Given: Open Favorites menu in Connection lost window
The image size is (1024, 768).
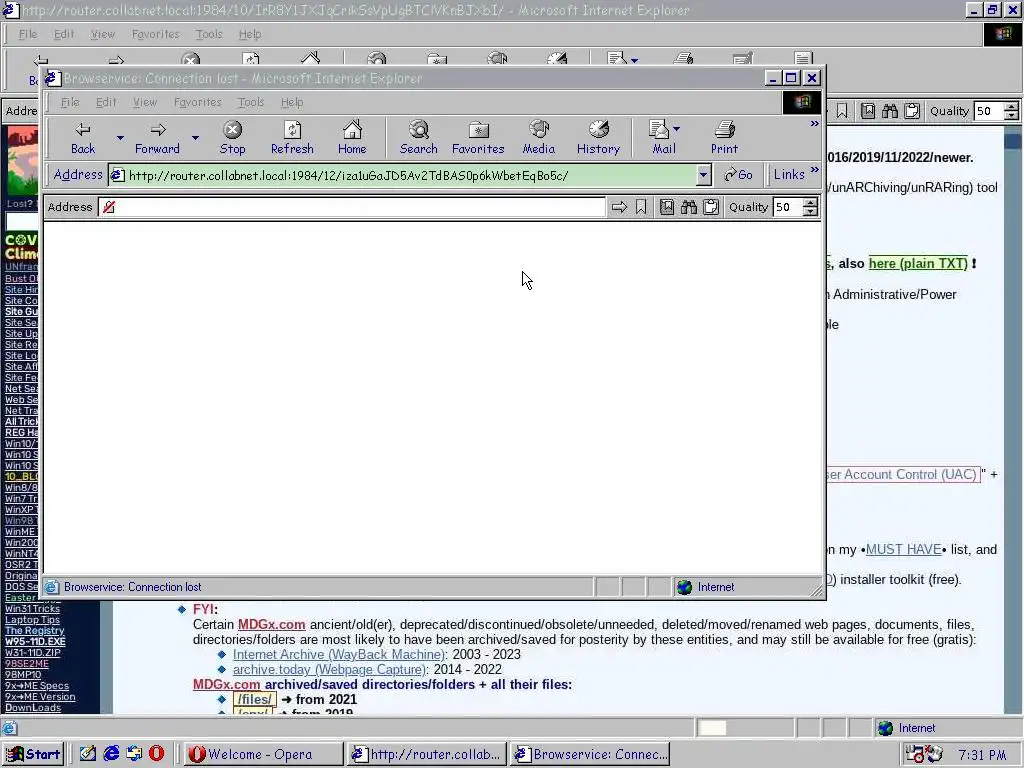Looking at the screenshot, I should click(x=197, y=102).
